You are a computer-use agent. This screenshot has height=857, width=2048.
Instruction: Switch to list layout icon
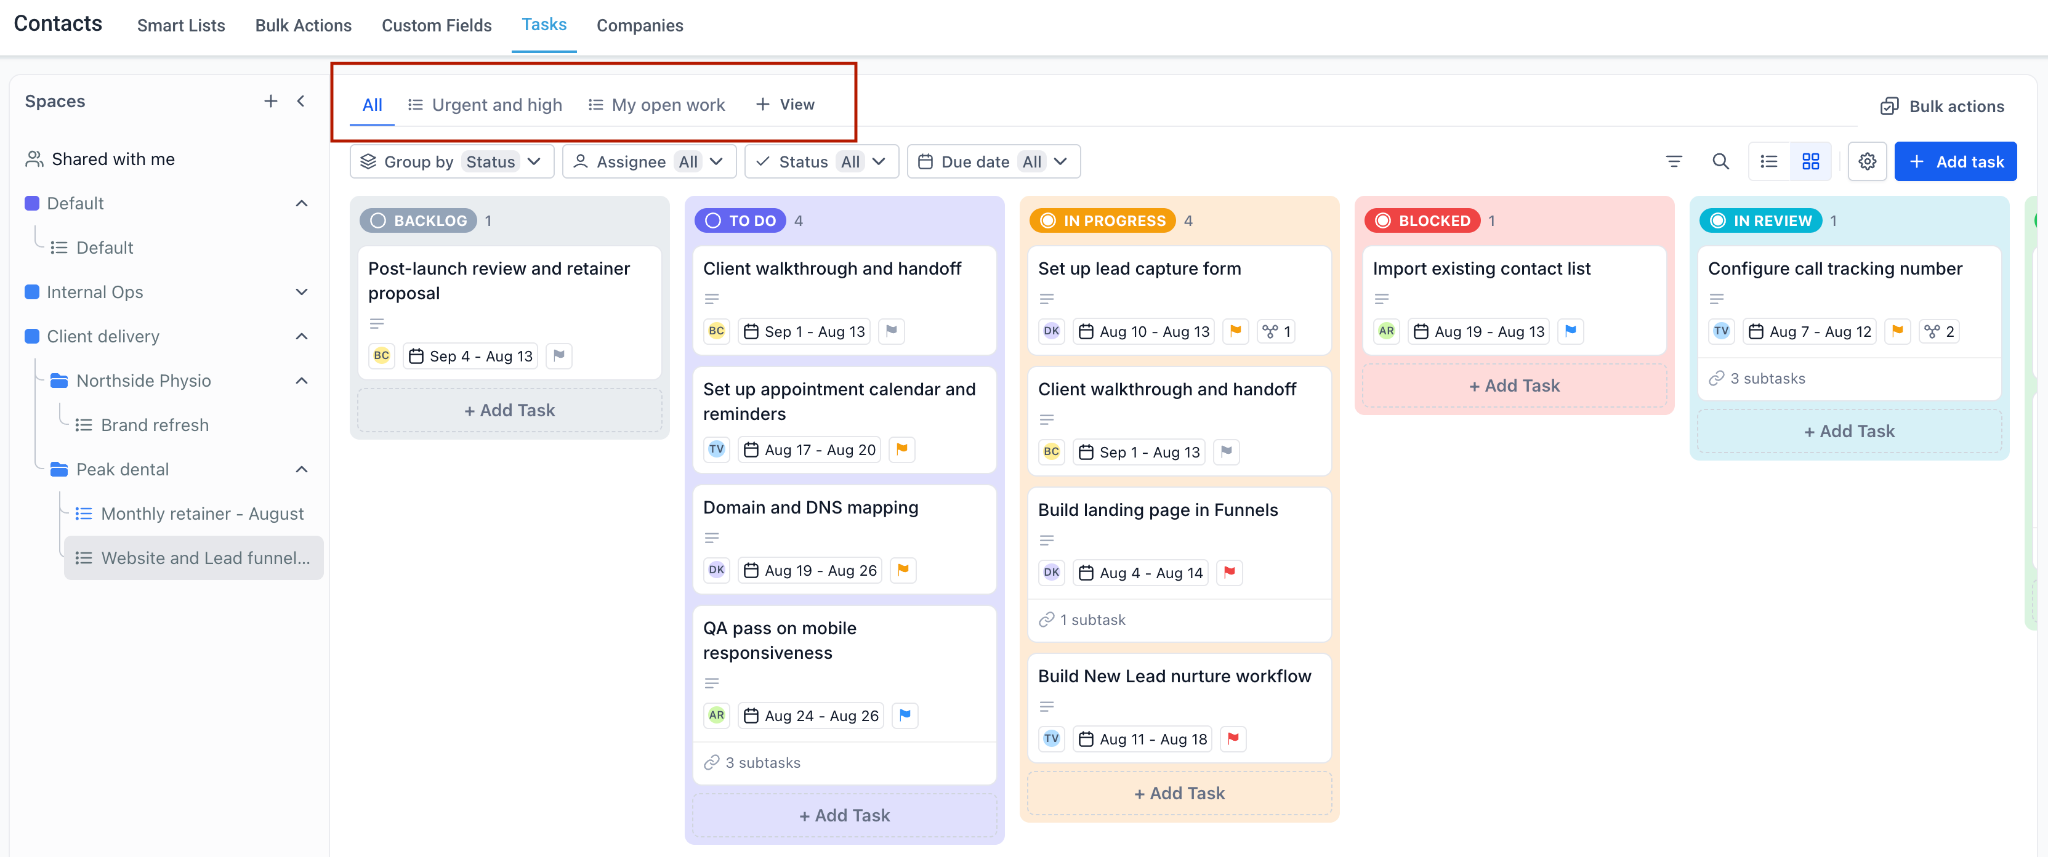click(1769, 161)
